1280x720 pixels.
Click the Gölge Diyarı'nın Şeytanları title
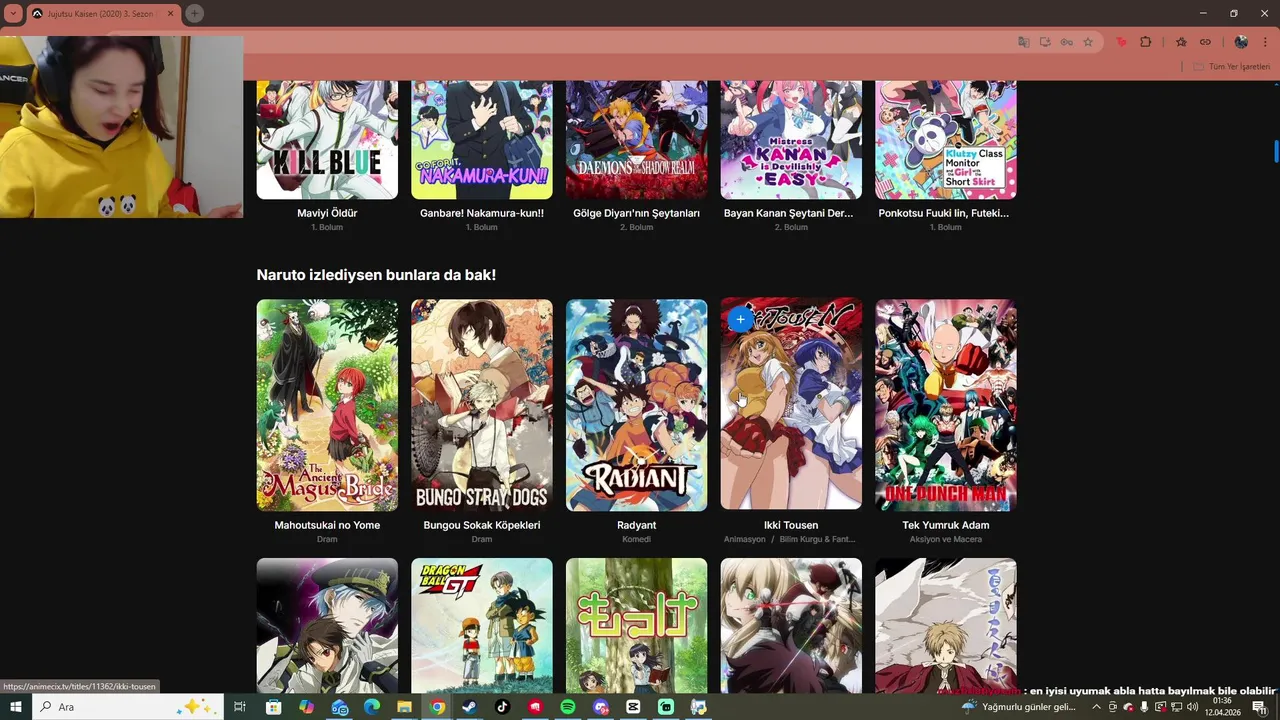[636, 213]
